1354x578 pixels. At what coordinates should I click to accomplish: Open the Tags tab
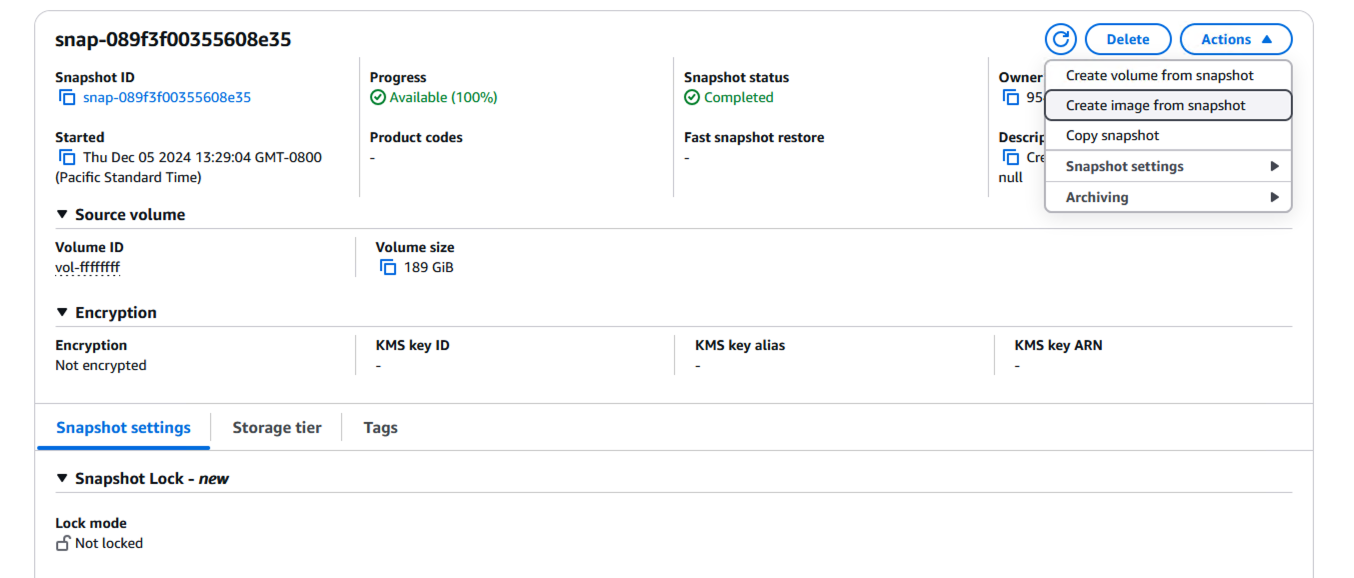tap(380, 427)
